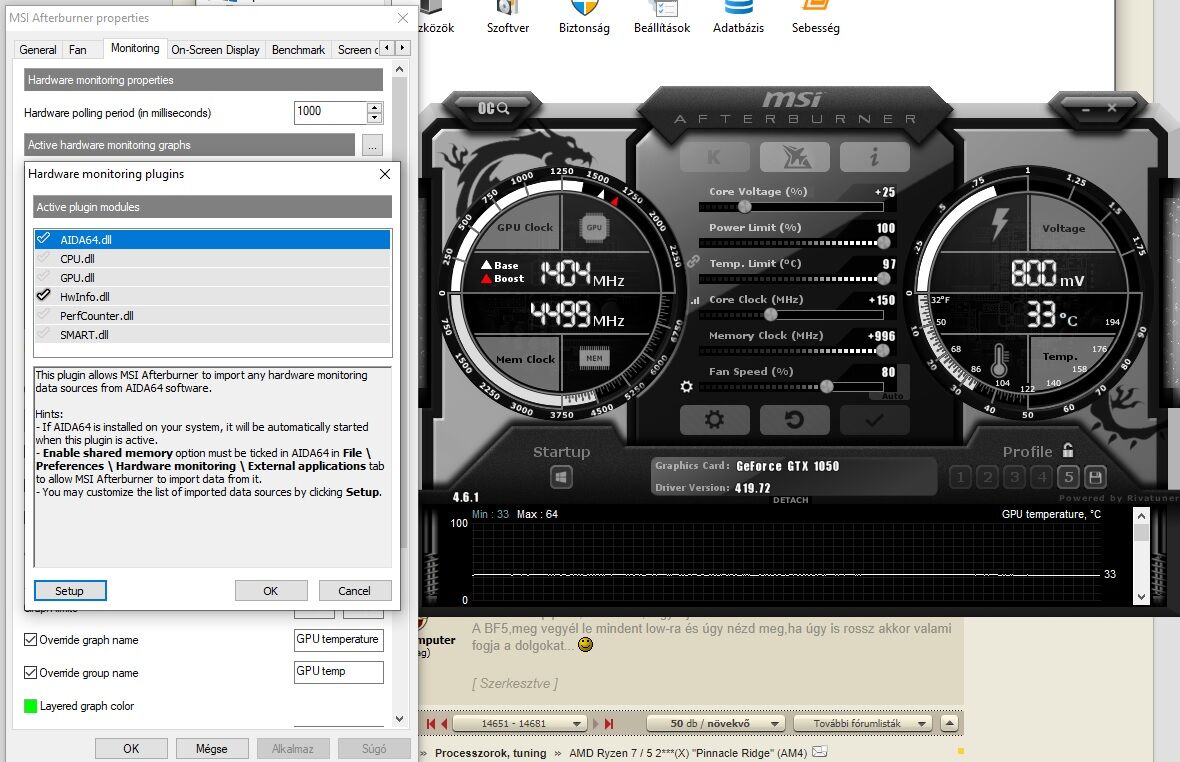The width and height of the screenshot is (1180, 762).
Task: Switch to the General tab
Action: click(x=38, y=50)
